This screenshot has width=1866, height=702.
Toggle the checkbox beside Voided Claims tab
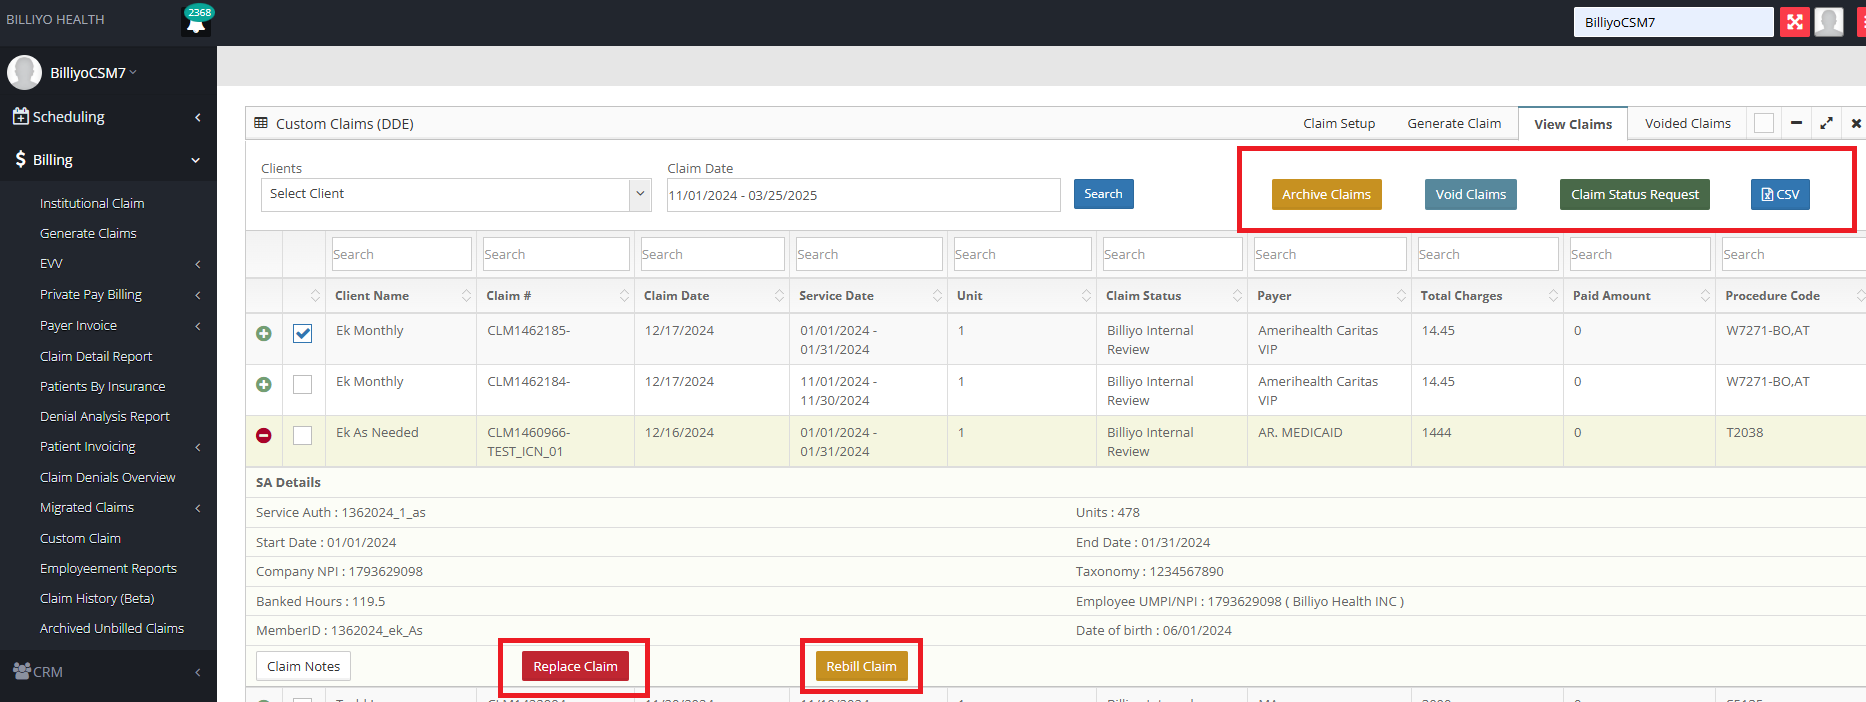tap(1764, 123)
